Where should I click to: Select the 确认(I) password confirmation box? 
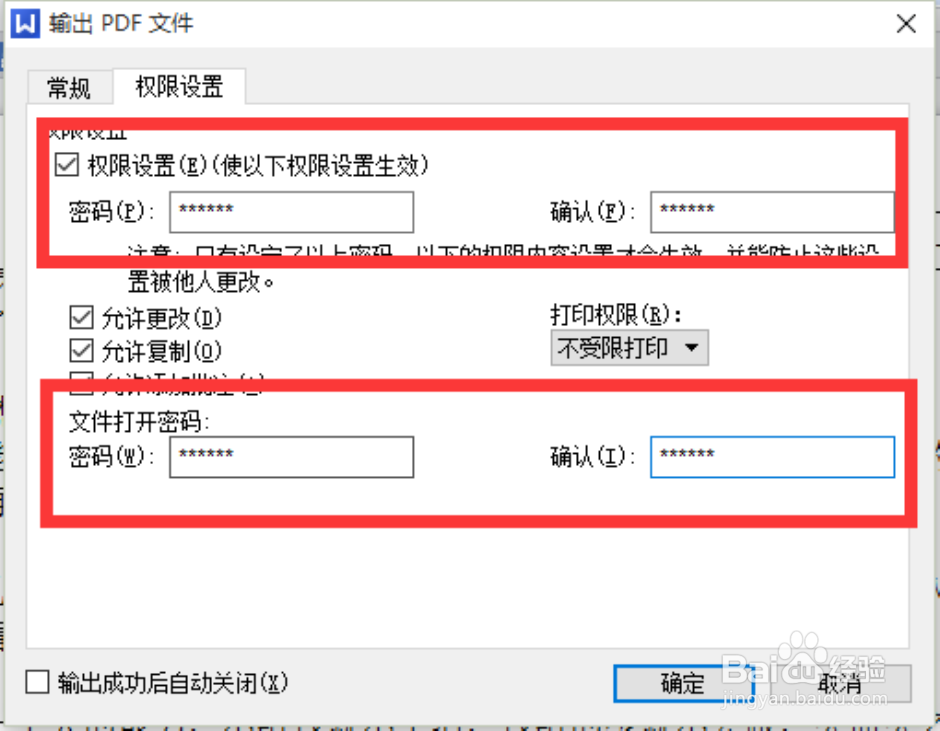click(x=772, y=457)
